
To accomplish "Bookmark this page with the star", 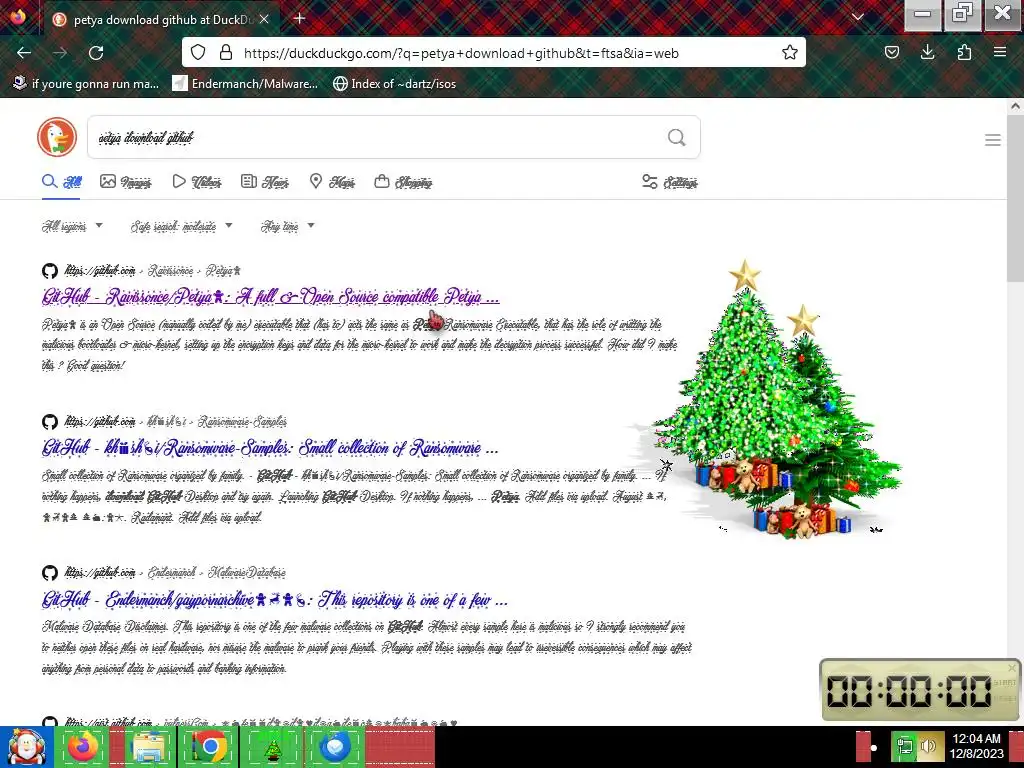I will coord(790,52).
